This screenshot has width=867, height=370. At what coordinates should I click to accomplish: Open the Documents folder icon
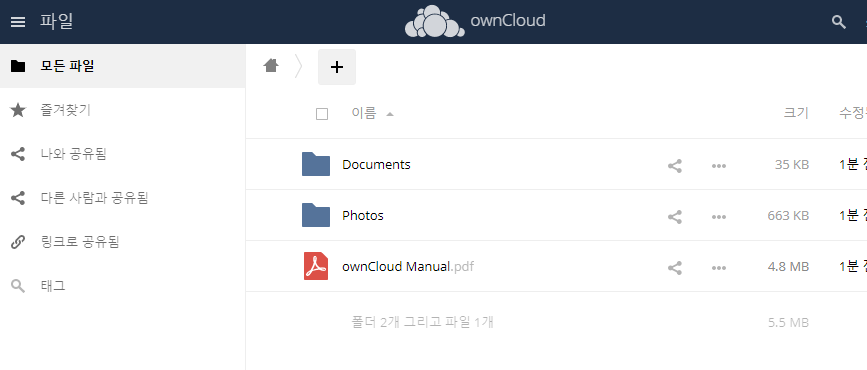click(x=316, y=164)
